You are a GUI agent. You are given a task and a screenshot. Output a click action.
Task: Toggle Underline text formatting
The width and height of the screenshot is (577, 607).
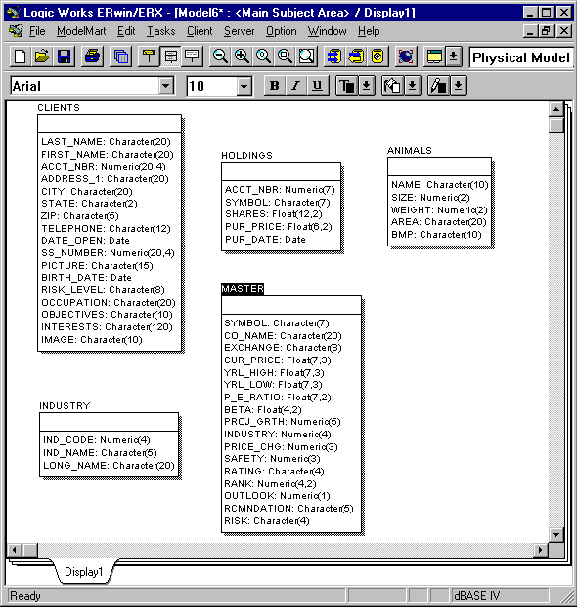click(x=318, y=86)
